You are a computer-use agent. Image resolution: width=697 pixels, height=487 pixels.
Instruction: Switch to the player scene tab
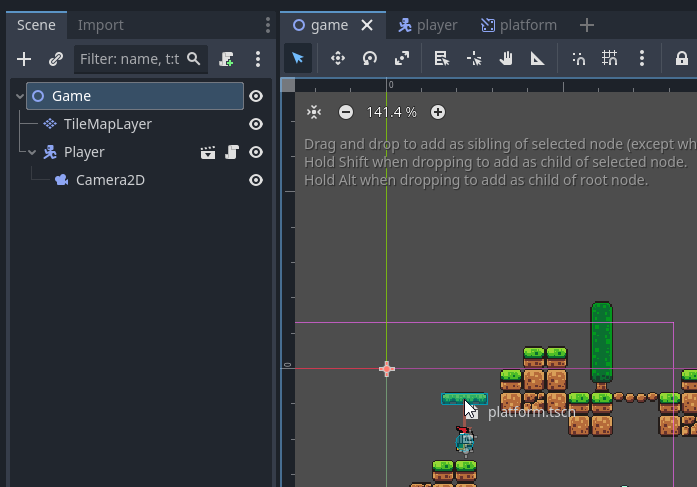[x=428, y=25]
